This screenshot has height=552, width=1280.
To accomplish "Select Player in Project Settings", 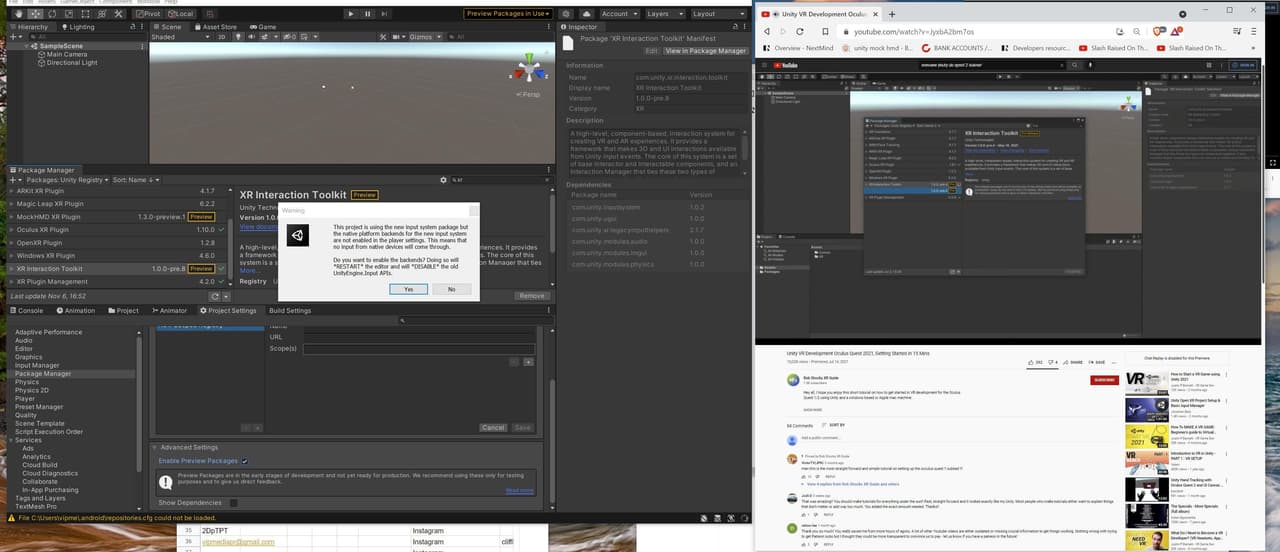I will [x=25, y=398].
